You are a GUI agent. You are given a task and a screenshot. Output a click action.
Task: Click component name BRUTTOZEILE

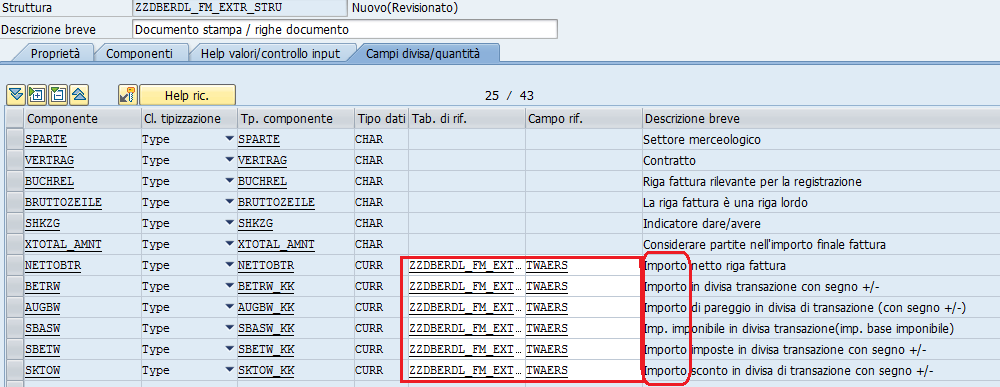(x=63, y=202)
